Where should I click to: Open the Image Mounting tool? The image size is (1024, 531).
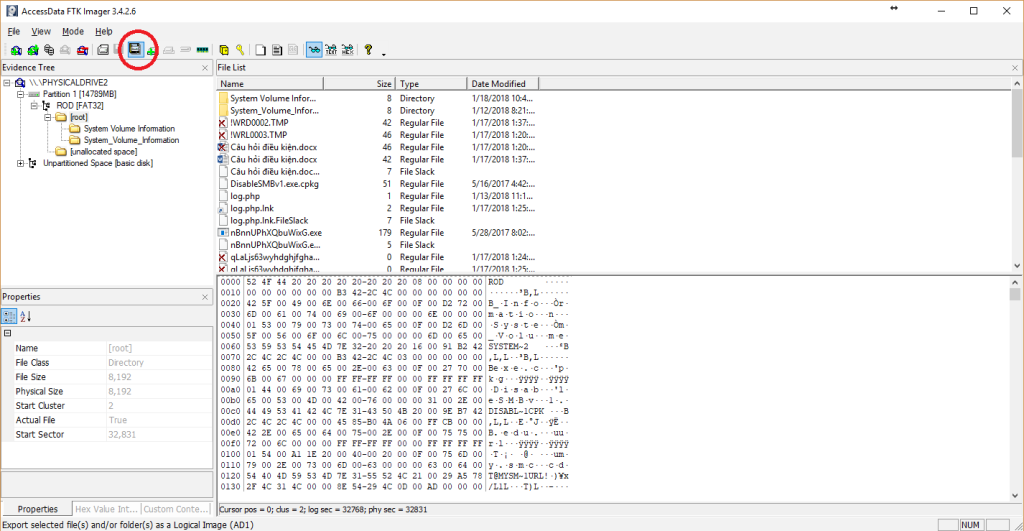click(x=49, y=50)
